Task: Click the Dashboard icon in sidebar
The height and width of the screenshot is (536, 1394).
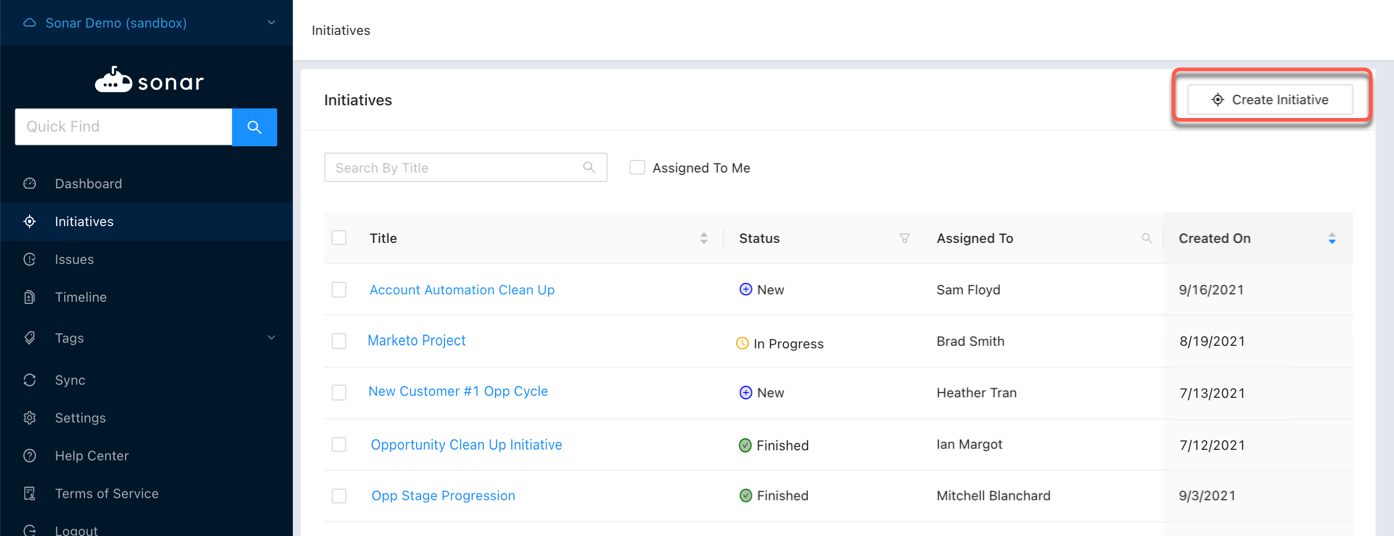Action: [x=30, y=184]
